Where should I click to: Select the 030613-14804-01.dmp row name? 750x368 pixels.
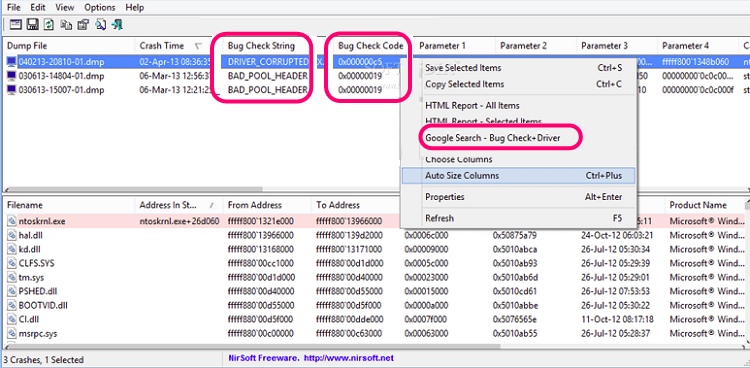point(61,76)
